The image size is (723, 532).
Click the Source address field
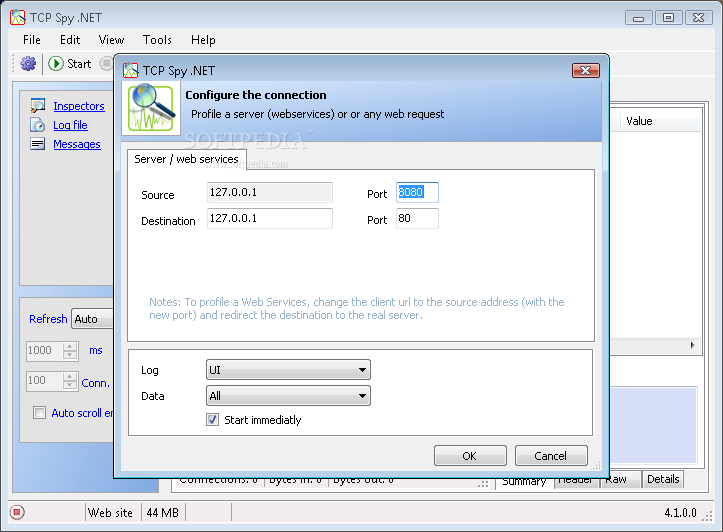[x=270, y=192]
